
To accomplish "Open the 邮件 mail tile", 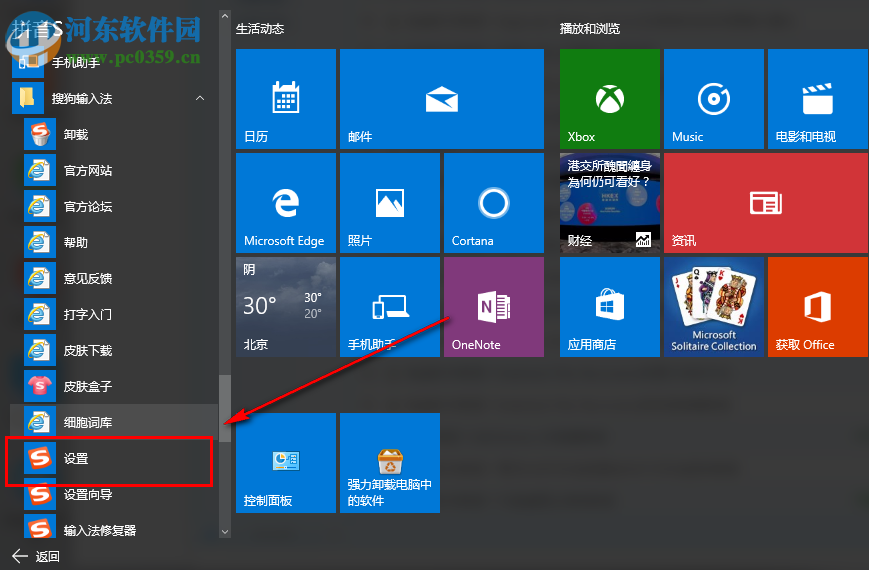I will (442, 99).
